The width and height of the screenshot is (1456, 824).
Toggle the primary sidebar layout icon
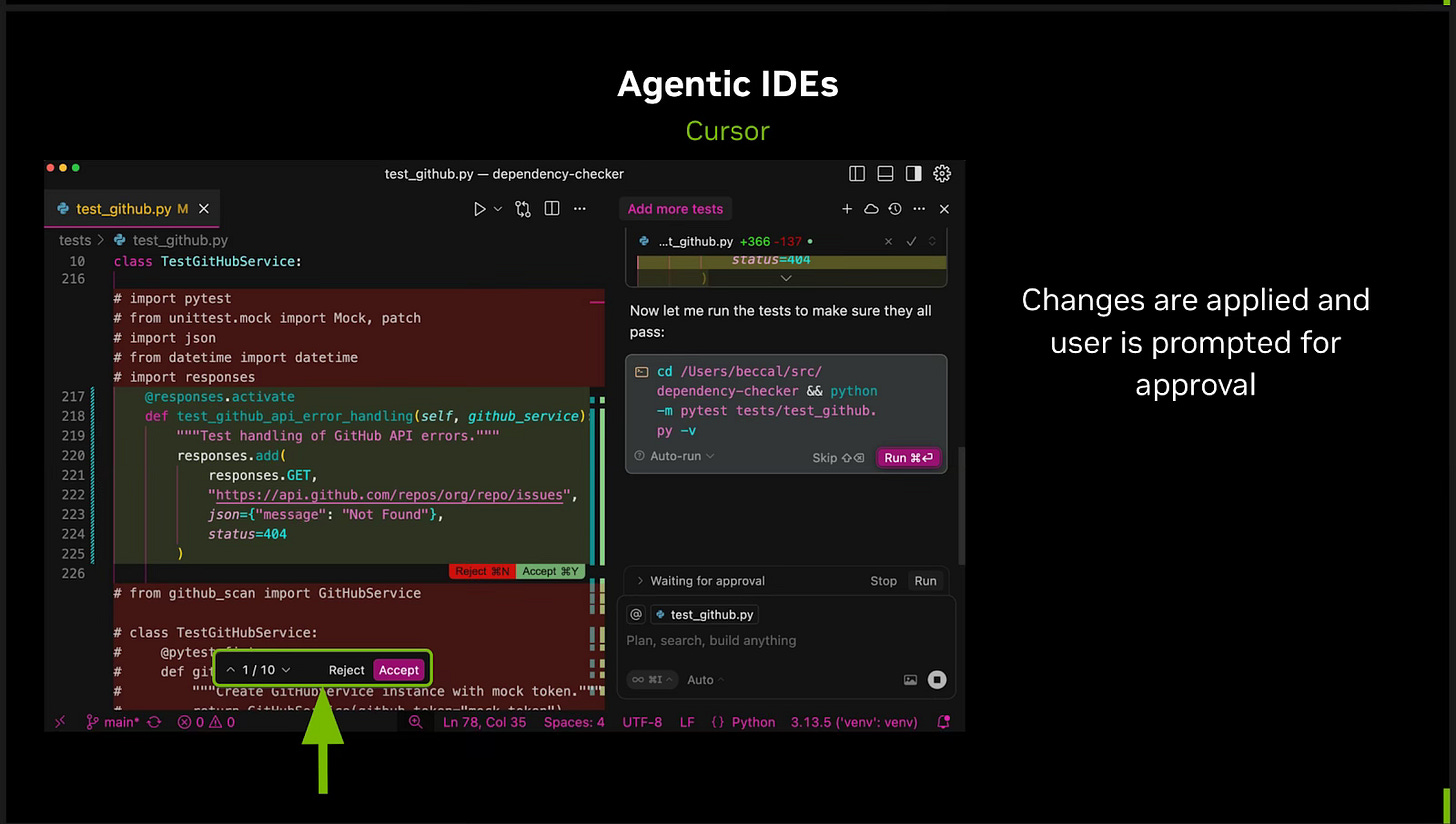[857, 173]
